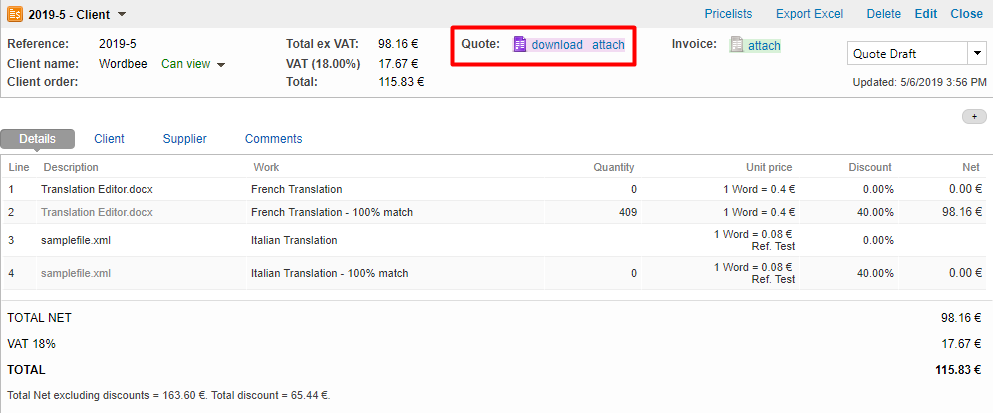Open the "2019-5 - Client" title dropdown arrow
The image size is (993, 413).
(122, 14)
